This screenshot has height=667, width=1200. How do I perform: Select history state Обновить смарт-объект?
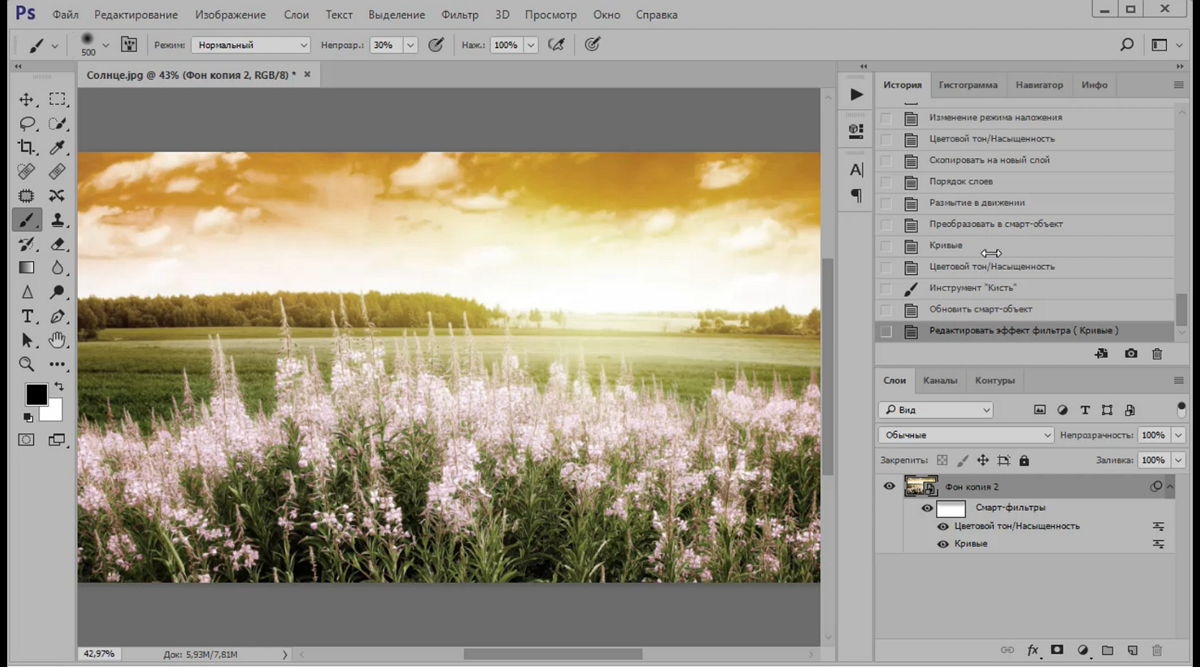pos(1025,309)
